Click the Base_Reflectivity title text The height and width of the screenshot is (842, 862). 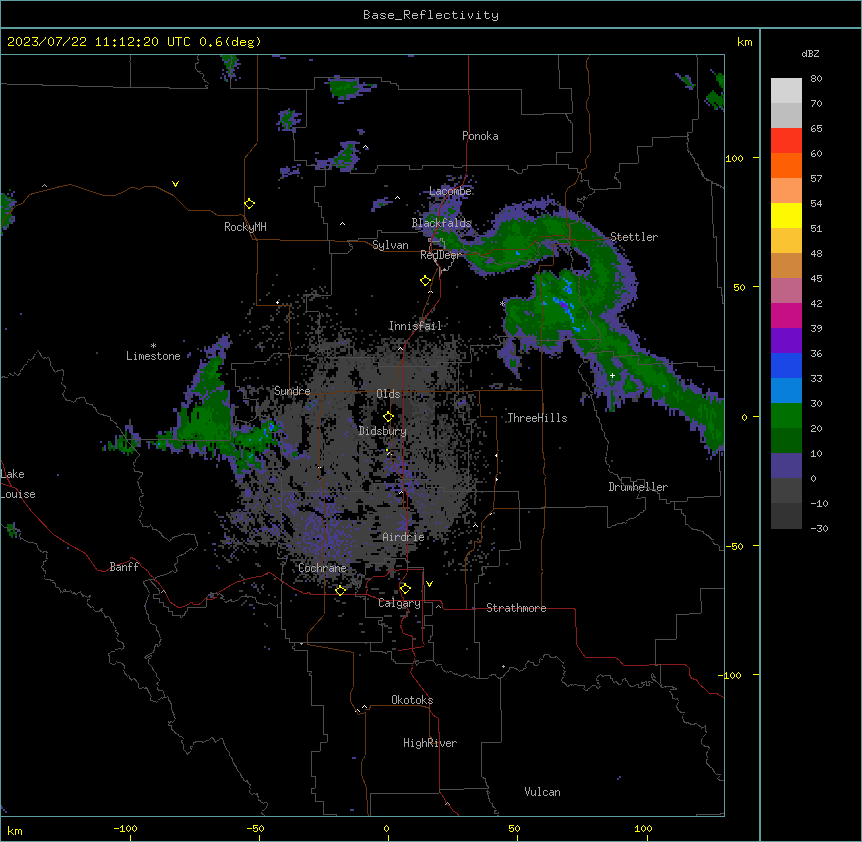click(431, 15)
